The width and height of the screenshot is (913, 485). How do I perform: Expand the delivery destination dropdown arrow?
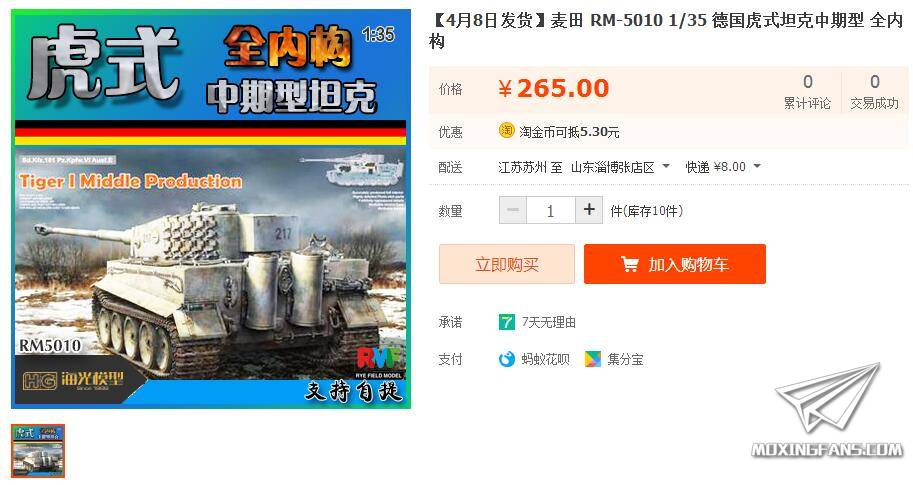tap(666, 166)
